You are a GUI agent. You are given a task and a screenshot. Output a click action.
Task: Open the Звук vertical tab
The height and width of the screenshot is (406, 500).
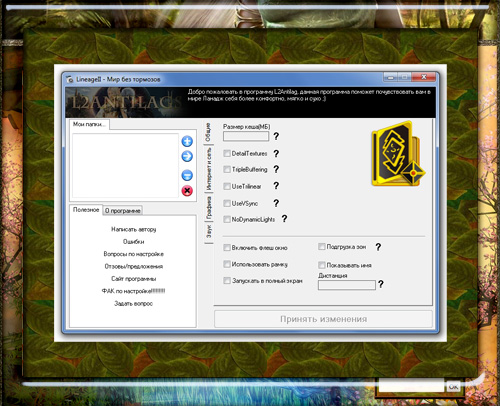click(209, 232)
